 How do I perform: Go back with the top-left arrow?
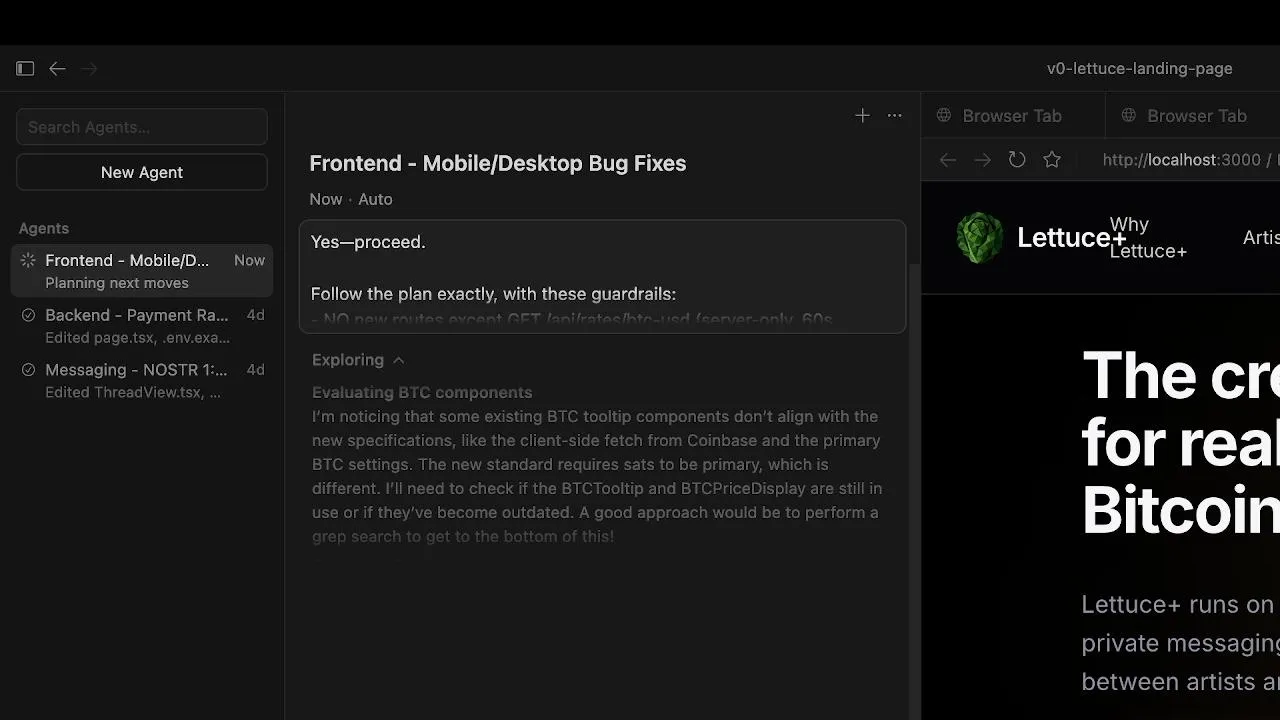coord(57,69)
